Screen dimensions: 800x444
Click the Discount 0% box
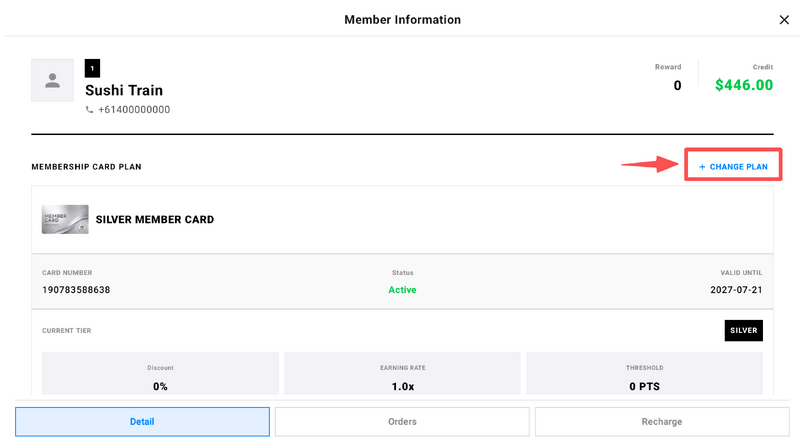160,373
